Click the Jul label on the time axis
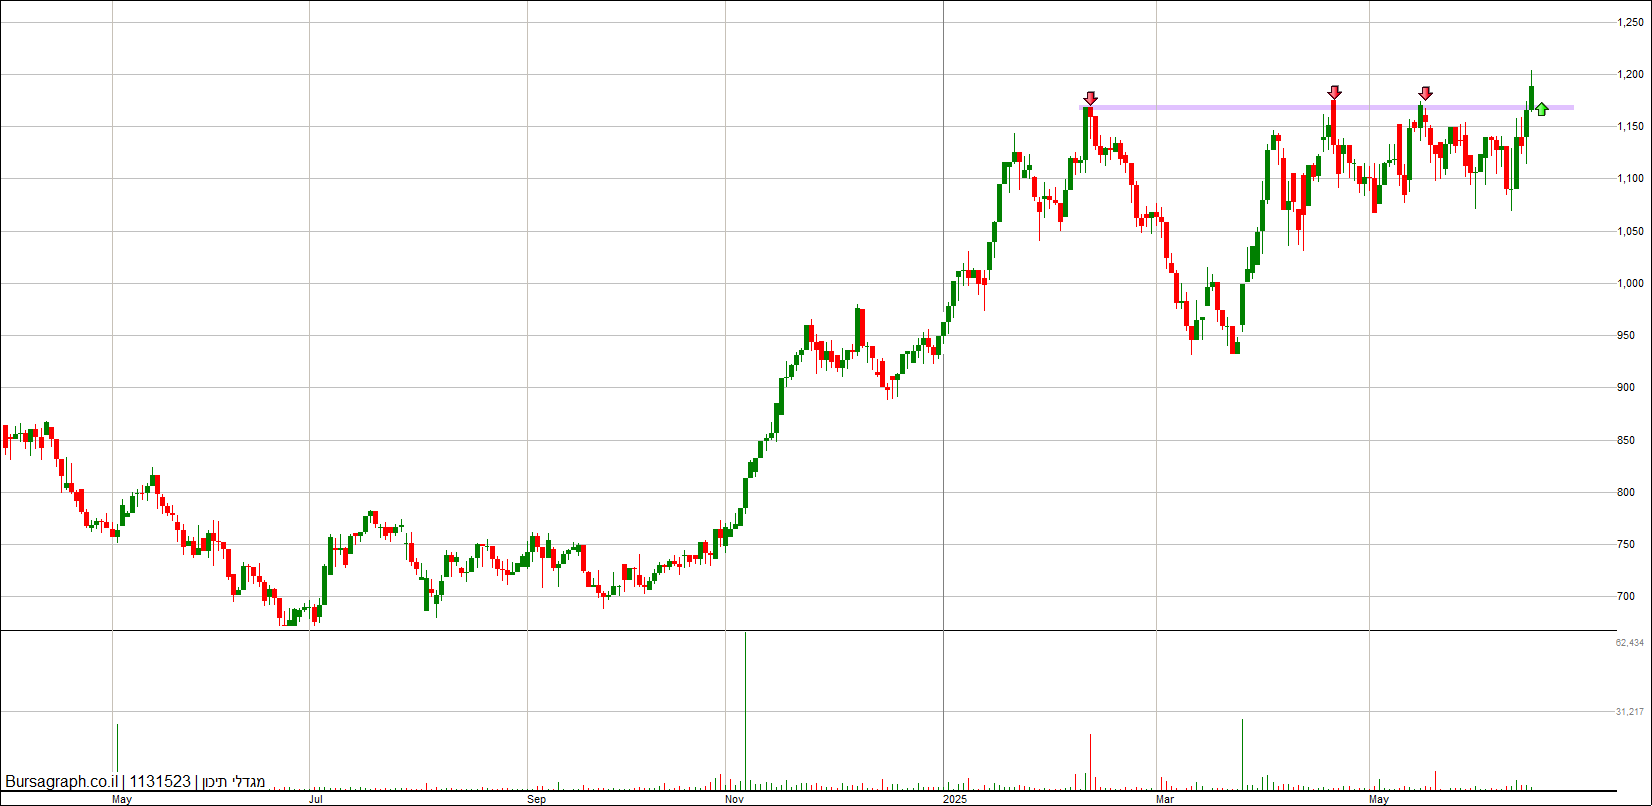The height and width of the screenshot is (806, 1652). tap(316, 799)
